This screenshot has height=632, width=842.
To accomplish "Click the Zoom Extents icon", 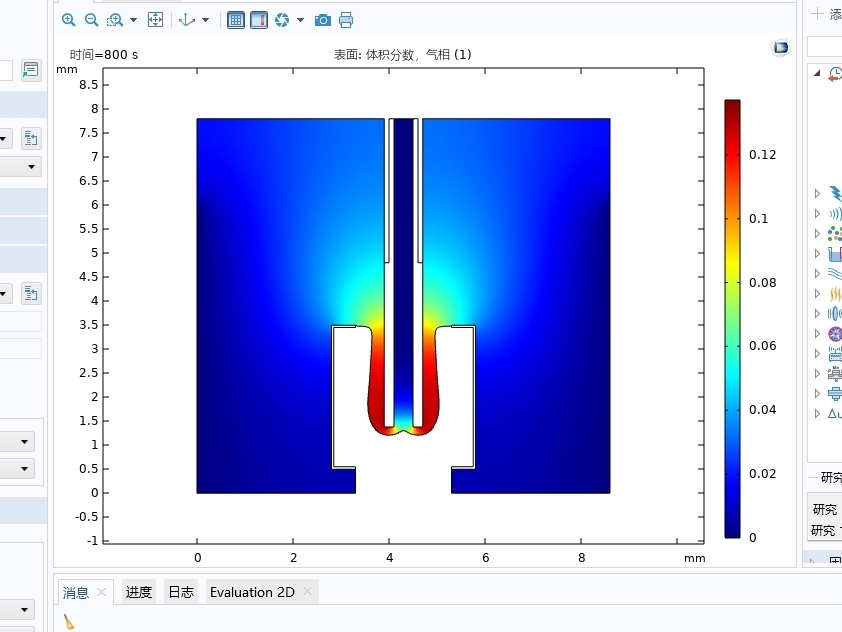I will click(x=155, y=20).
